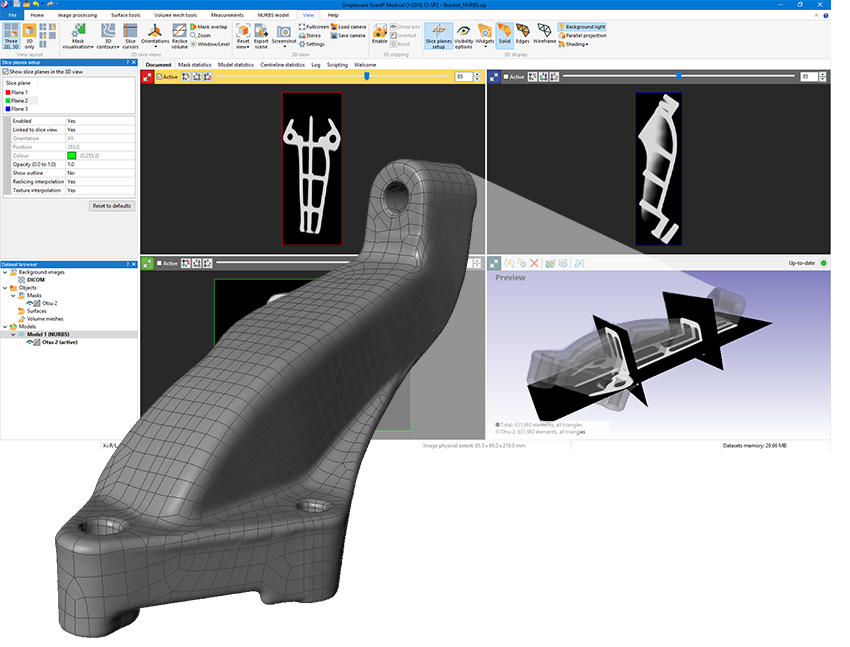
Task: Open Visibility options
Action: click(x=464, y=36)
